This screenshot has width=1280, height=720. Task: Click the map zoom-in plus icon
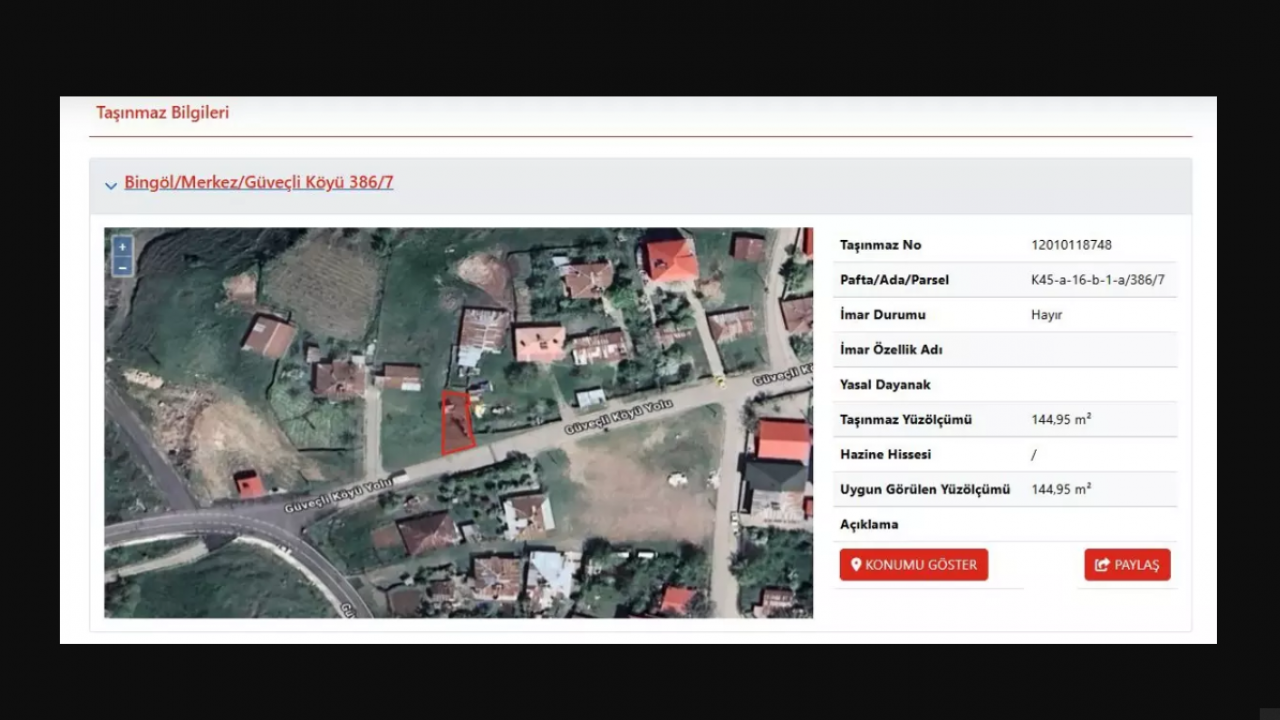click(121, 245)
